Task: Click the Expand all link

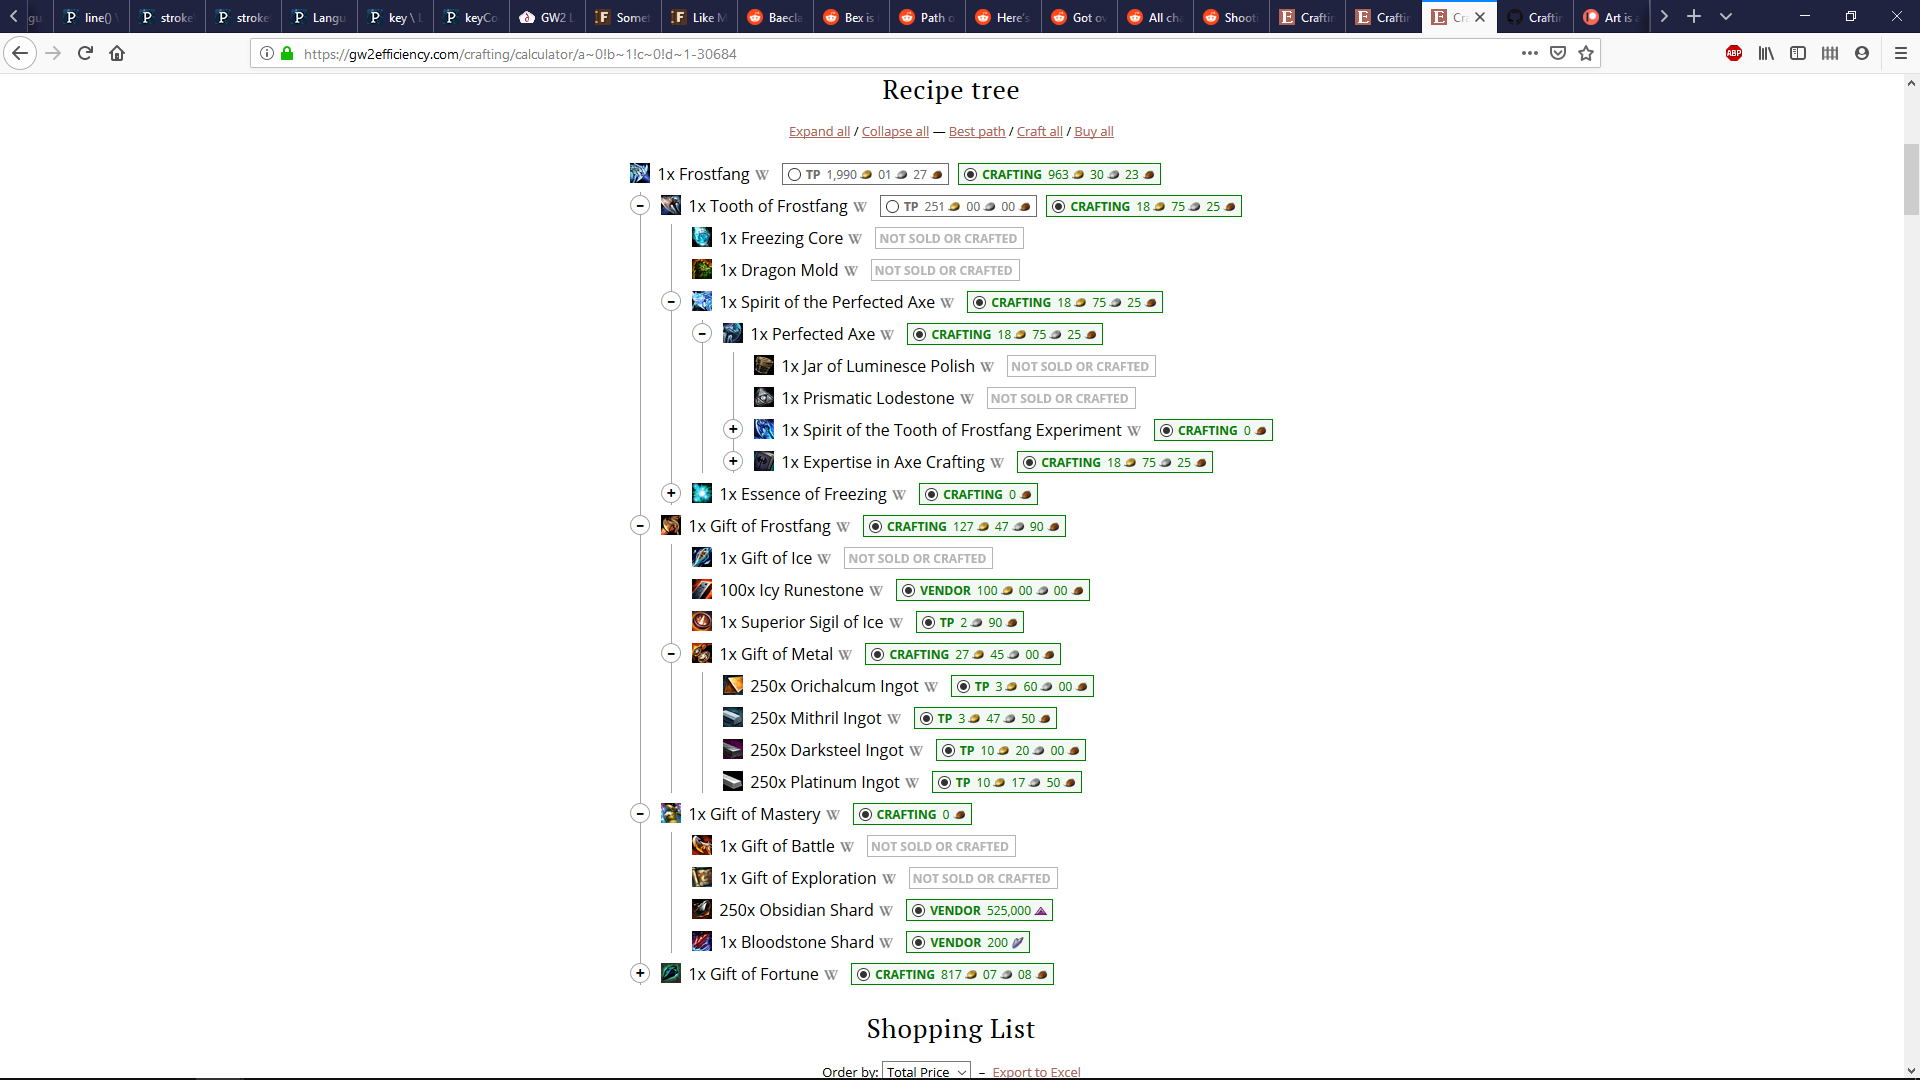Action: 818,131
